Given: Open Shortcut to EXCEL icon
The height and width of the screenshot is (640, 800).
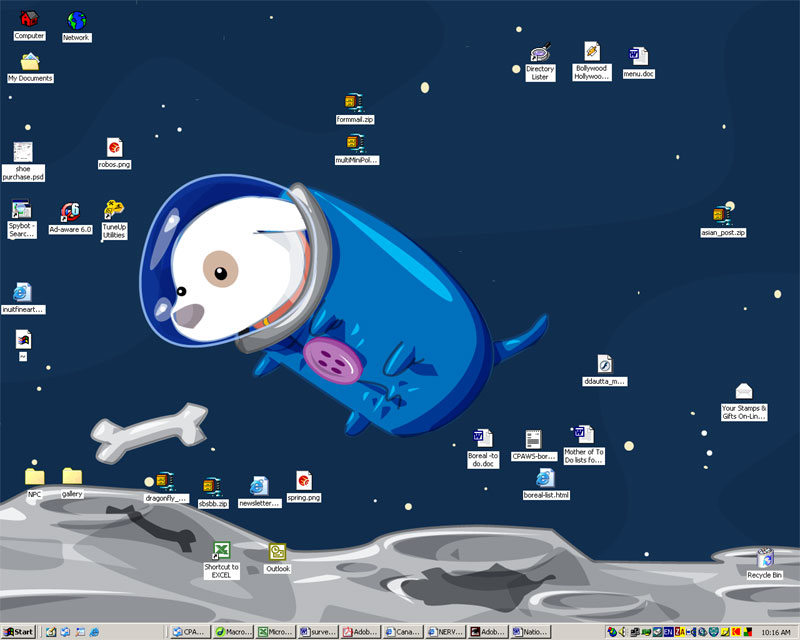Looking at the screenshot, I should (x=222, y=552).
